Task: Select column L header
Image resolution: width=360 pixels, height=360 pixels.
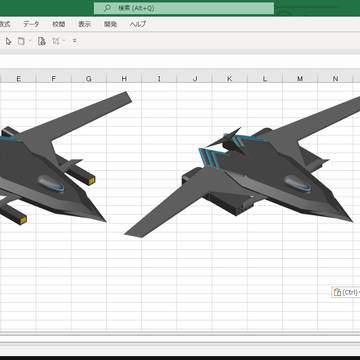Action: point(265,79)
